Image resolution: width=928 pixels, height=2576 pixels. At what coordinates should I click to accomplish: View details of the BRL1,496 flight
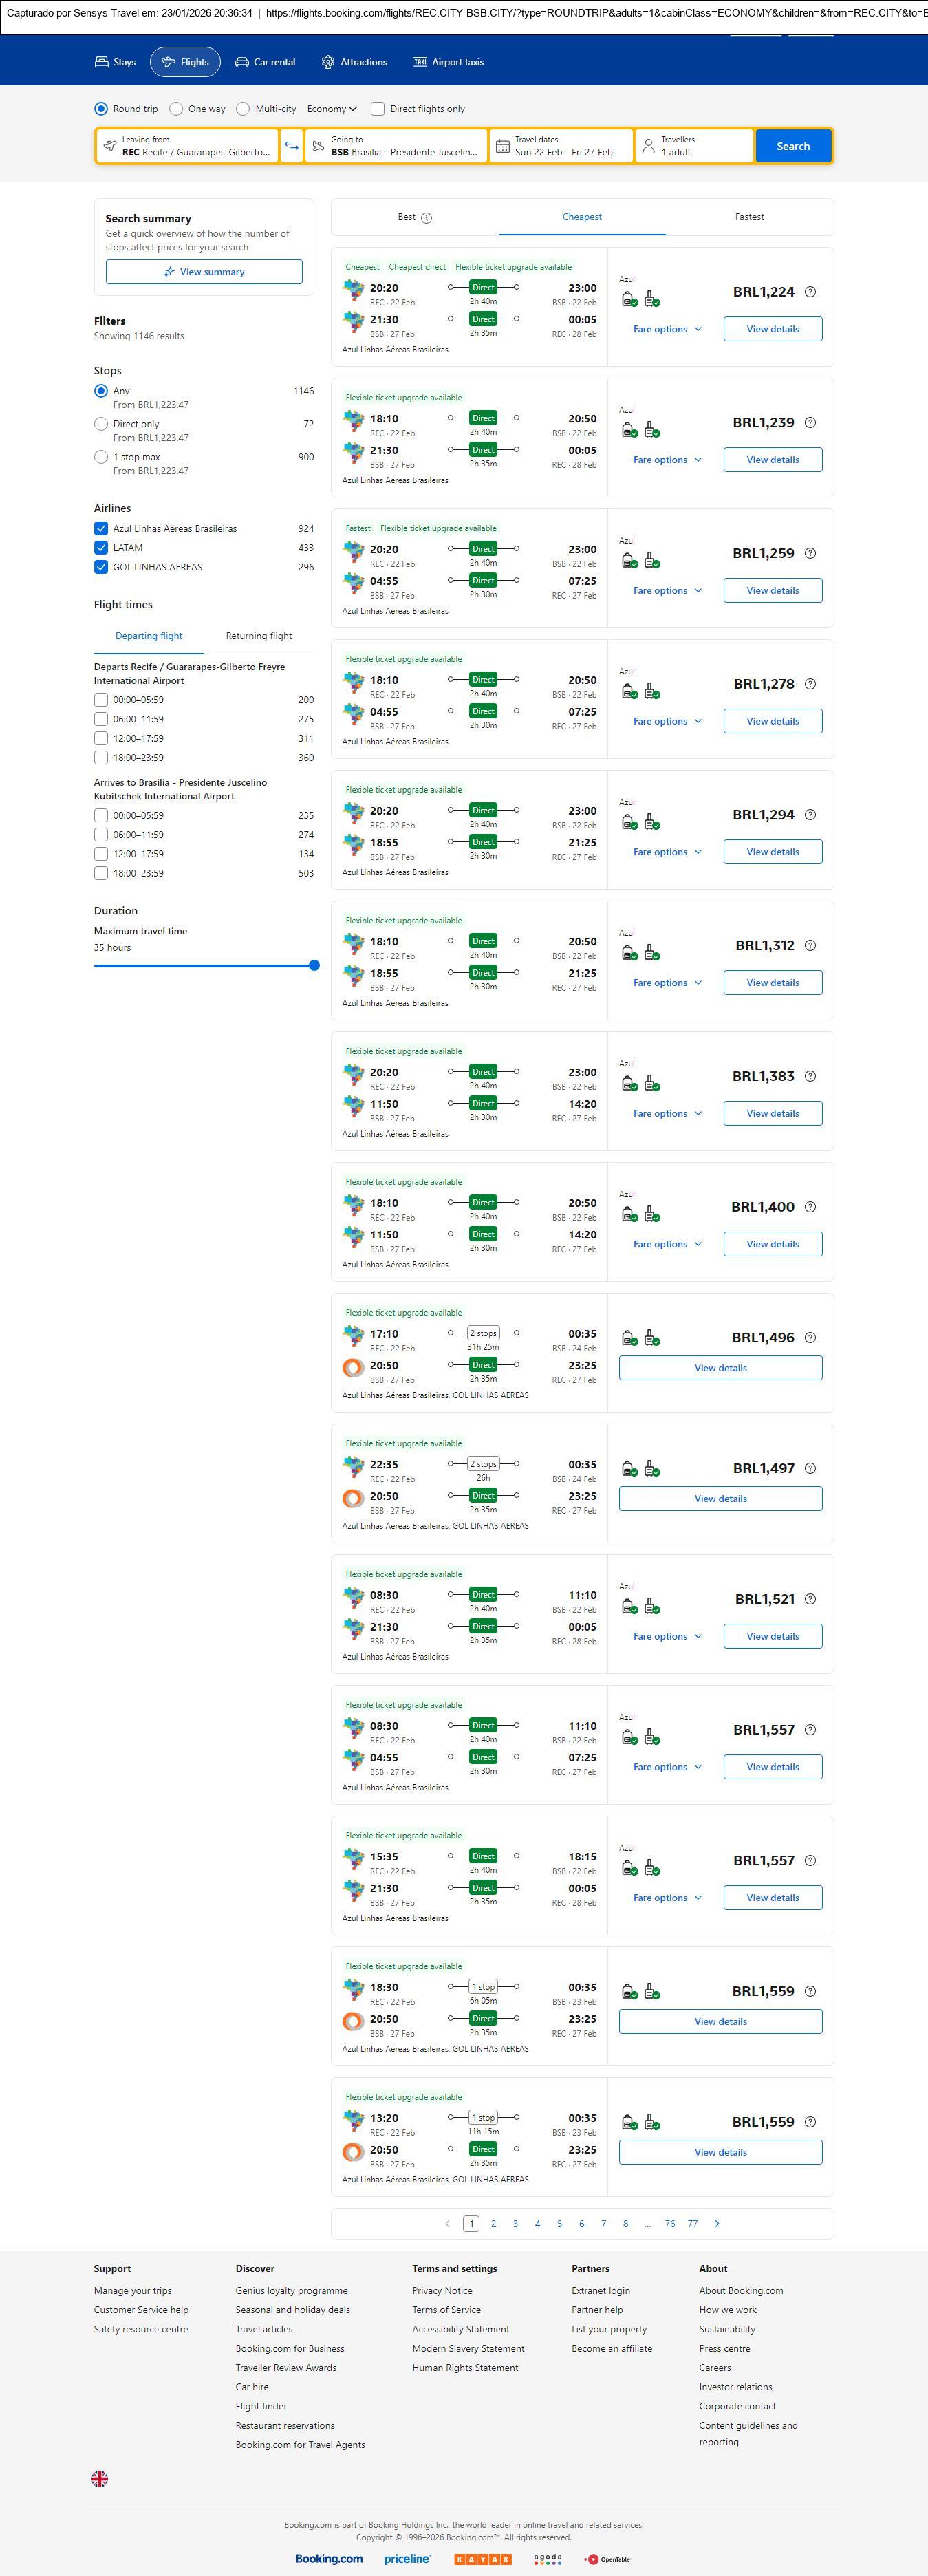(720, 1368)
